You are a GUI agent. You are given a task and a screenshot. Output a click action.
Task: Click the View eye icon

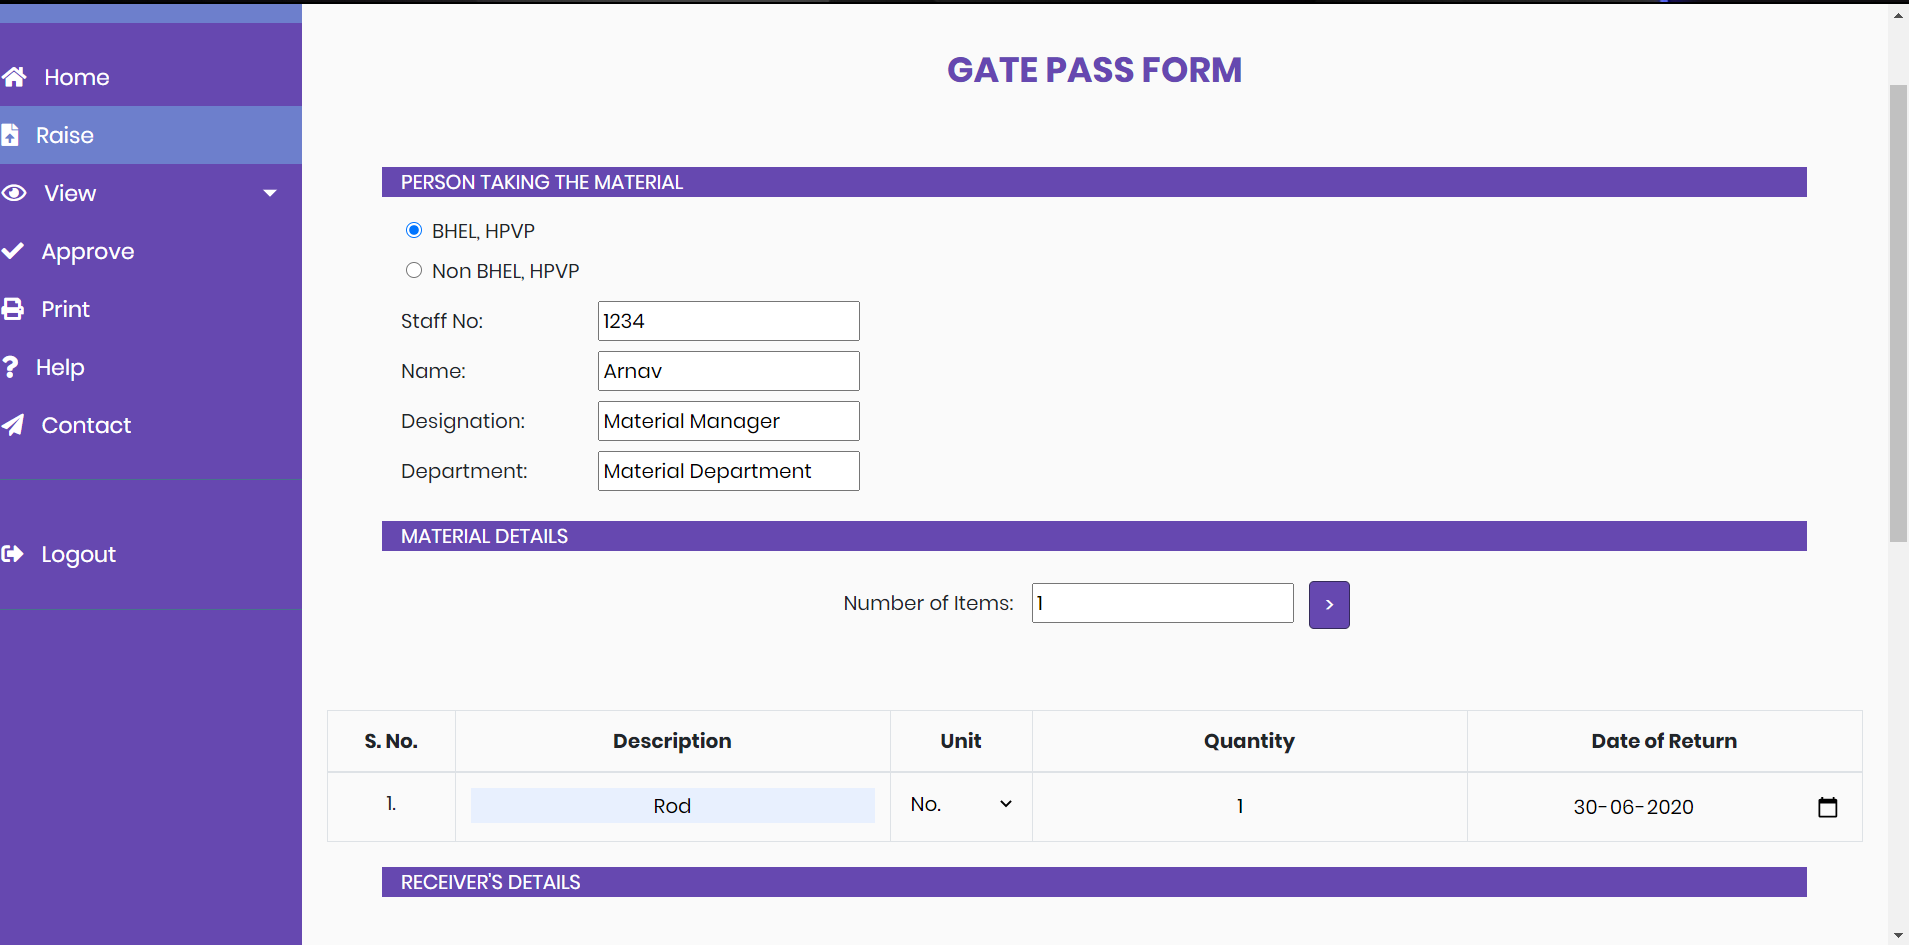coord(14,192)
